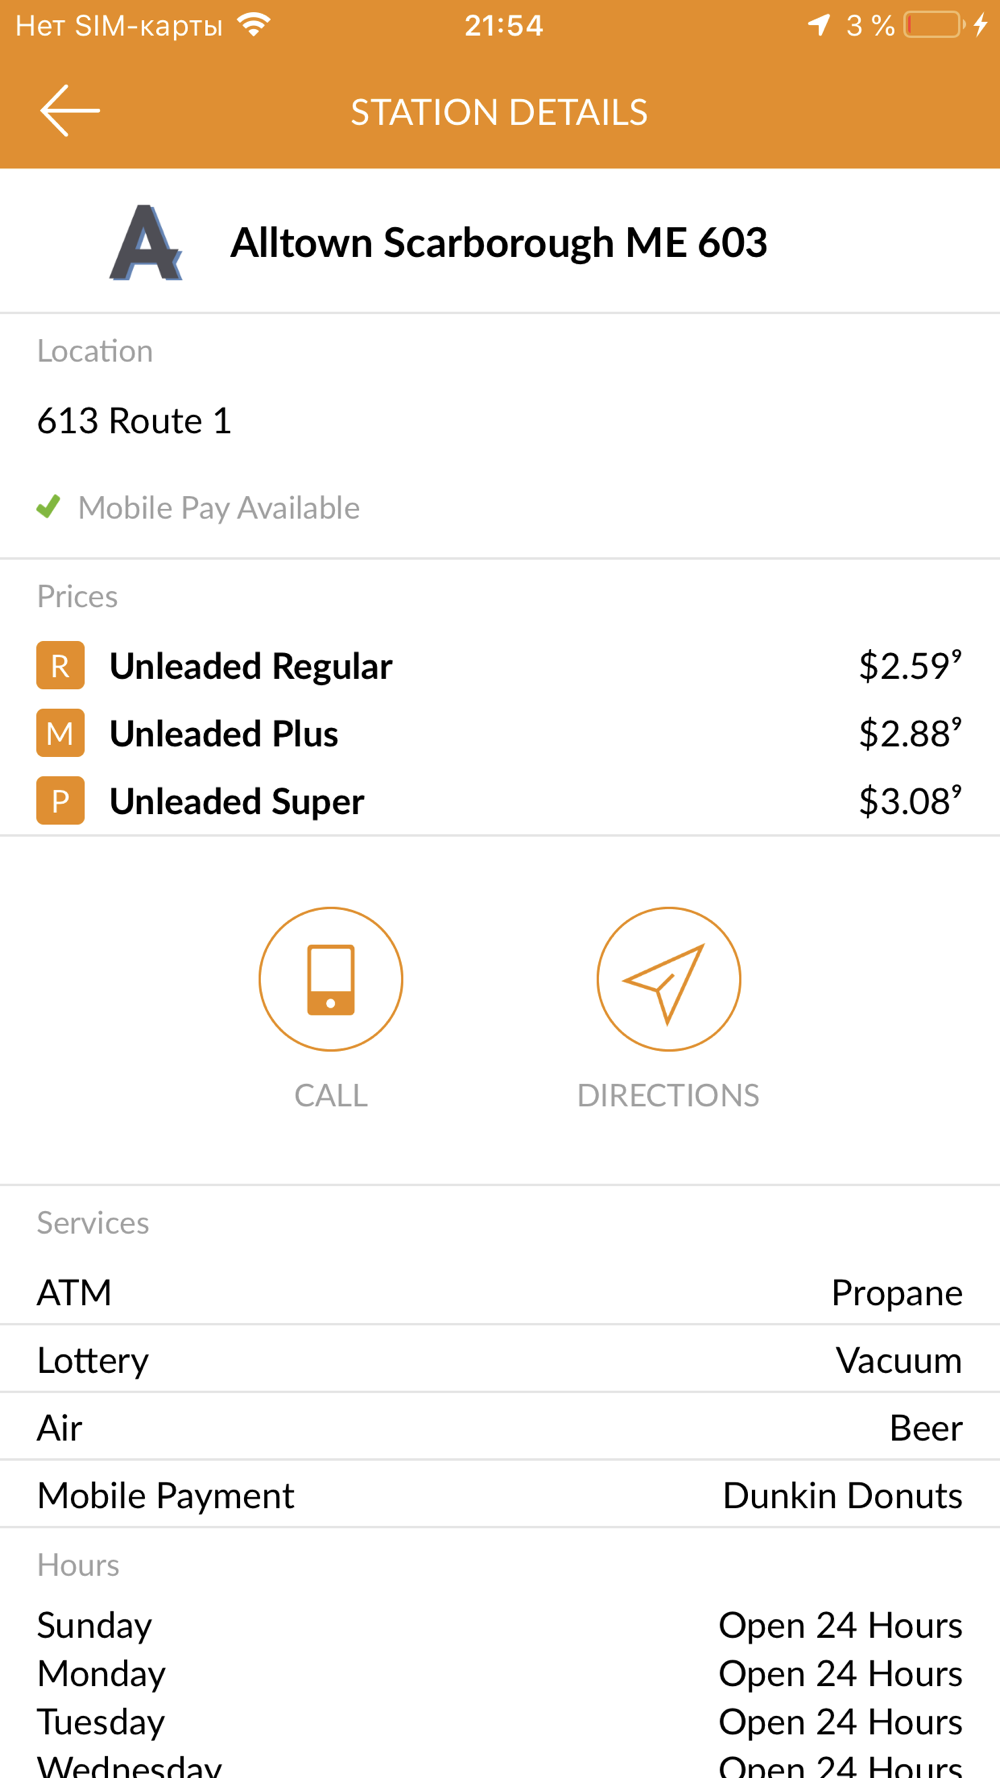Tap the Wi-Fi status icon

255,24
